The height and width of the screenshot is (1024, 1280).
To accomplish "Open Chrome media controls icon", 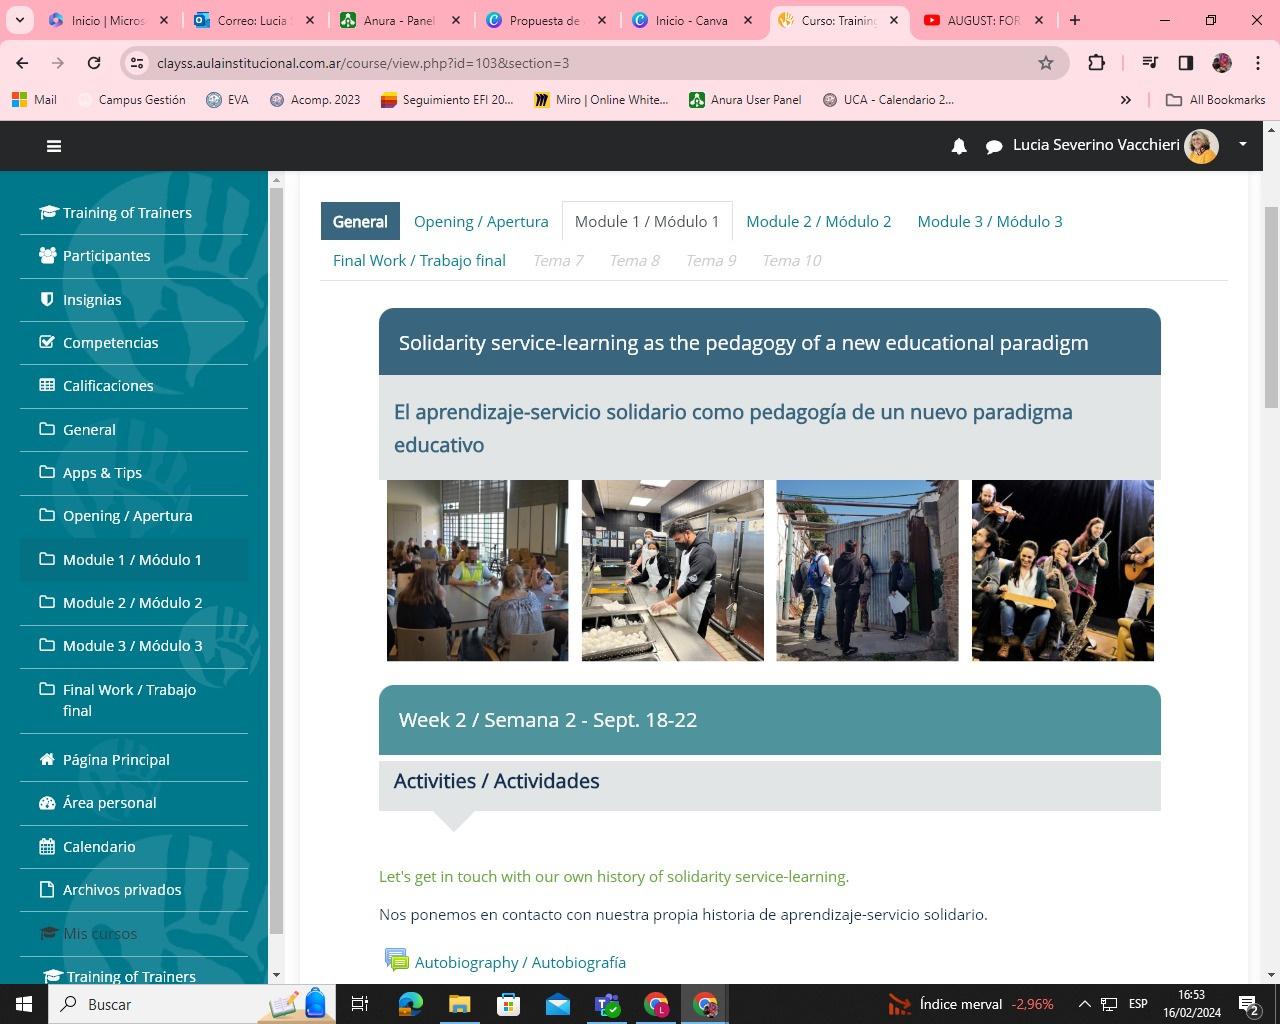I will (1150, 63).
